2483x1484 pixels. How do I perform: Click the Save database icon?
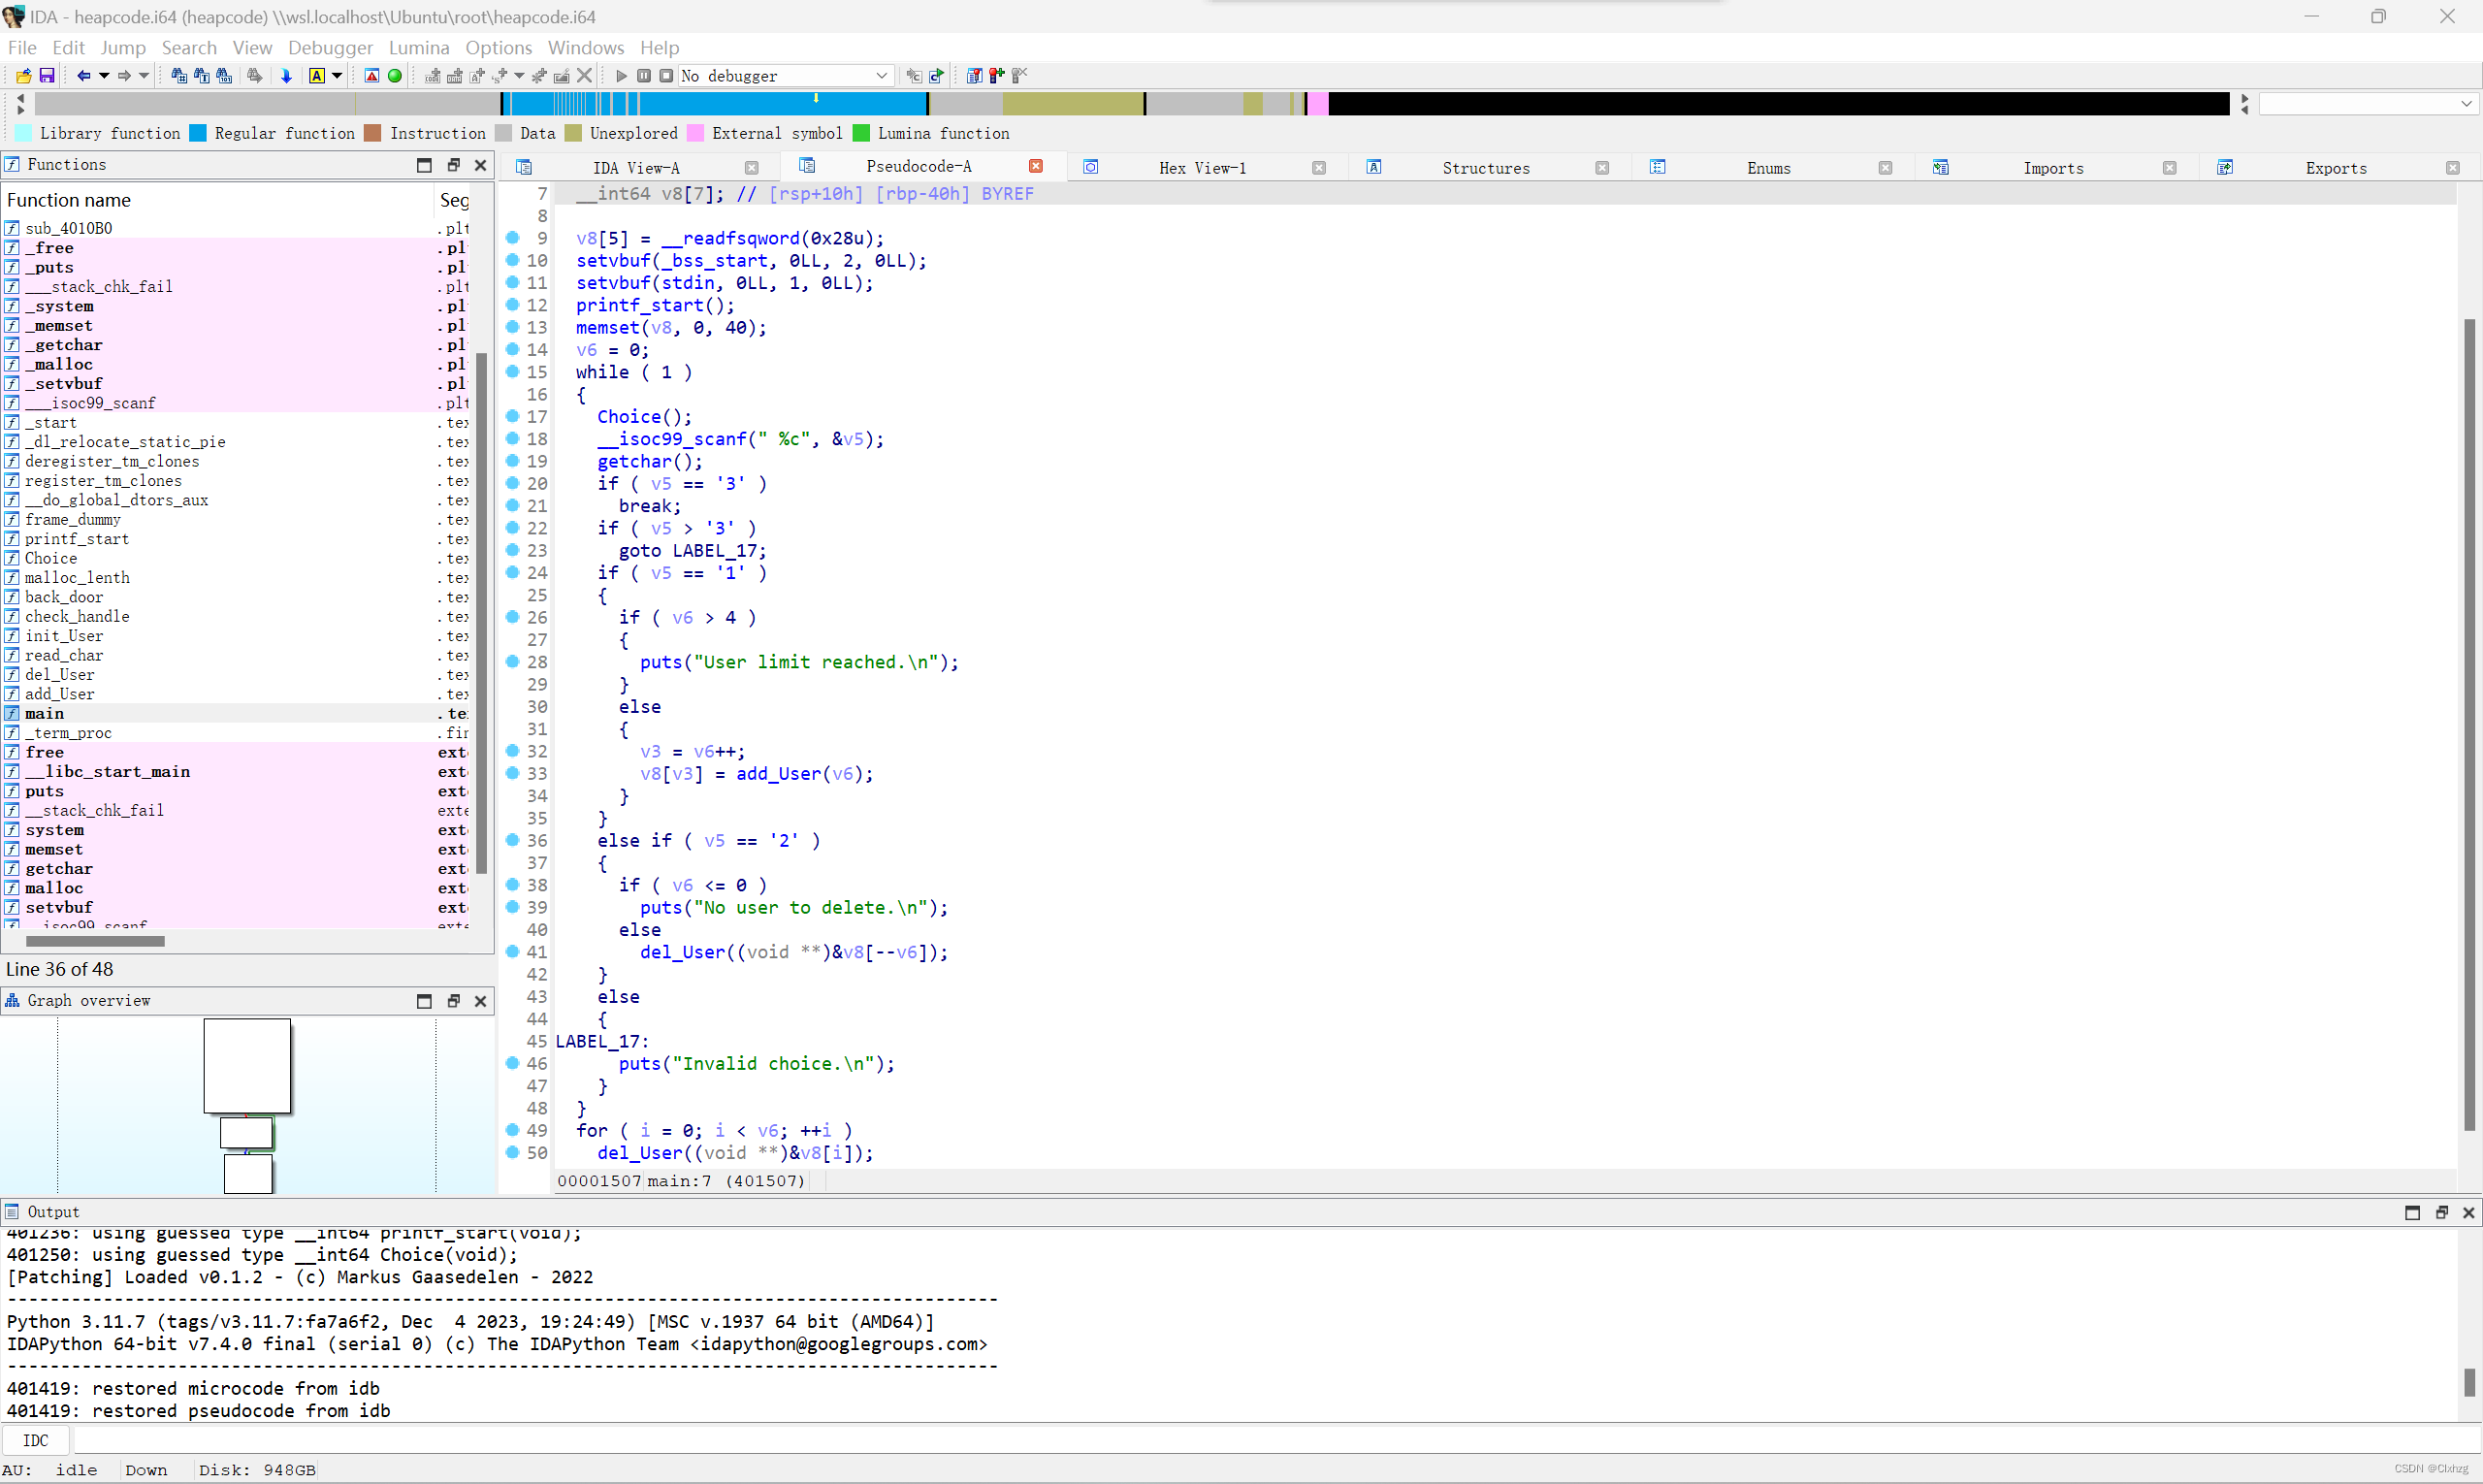[x=46, y=76]
